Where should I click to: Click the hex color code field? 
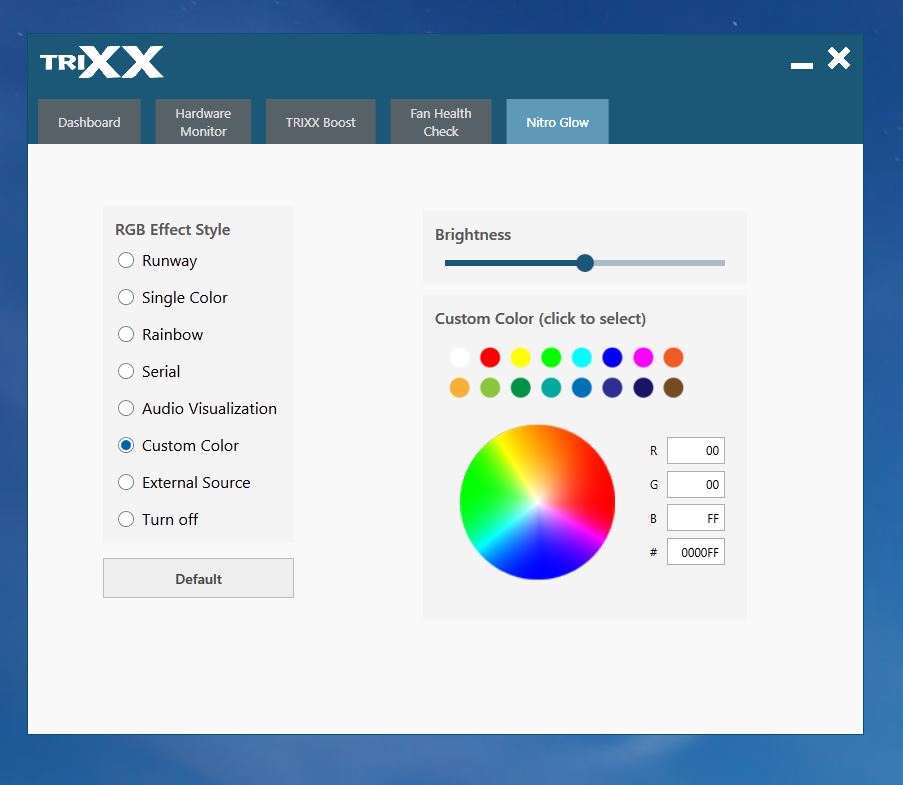click(696, 552)
